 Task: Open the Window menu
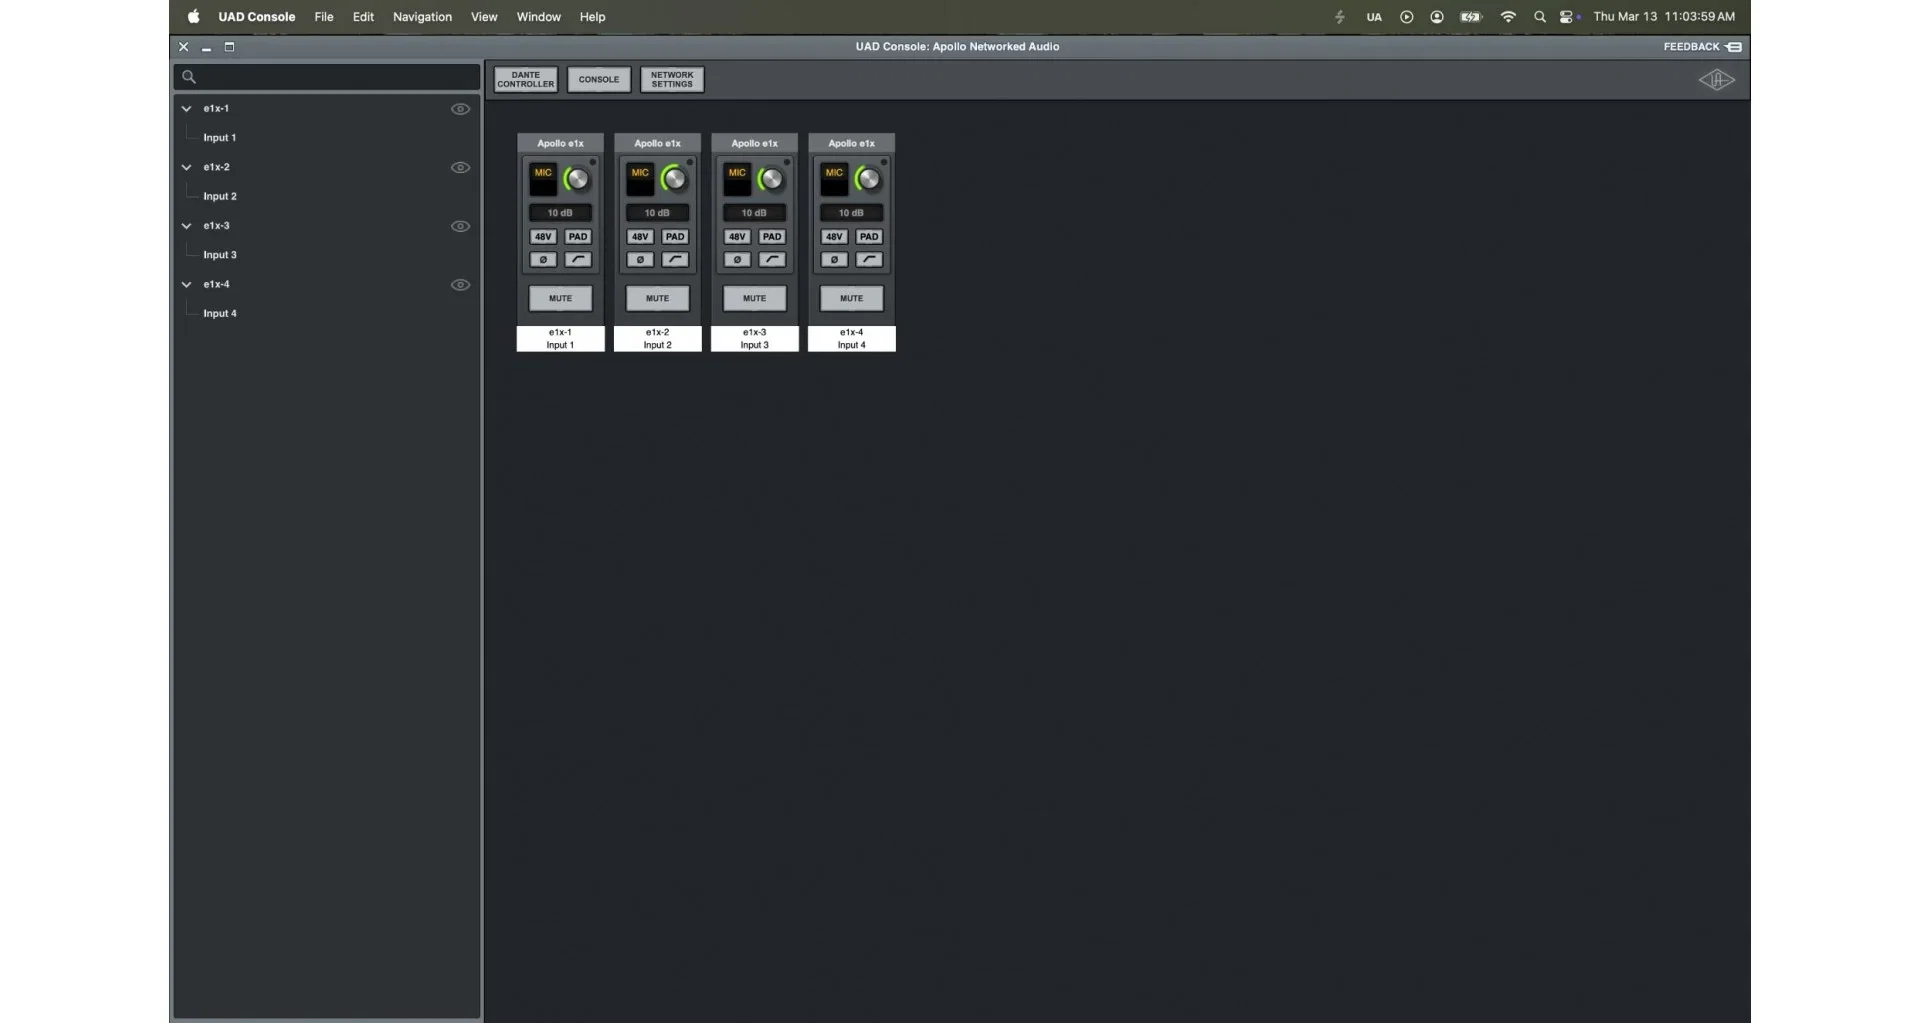(538, 17)
